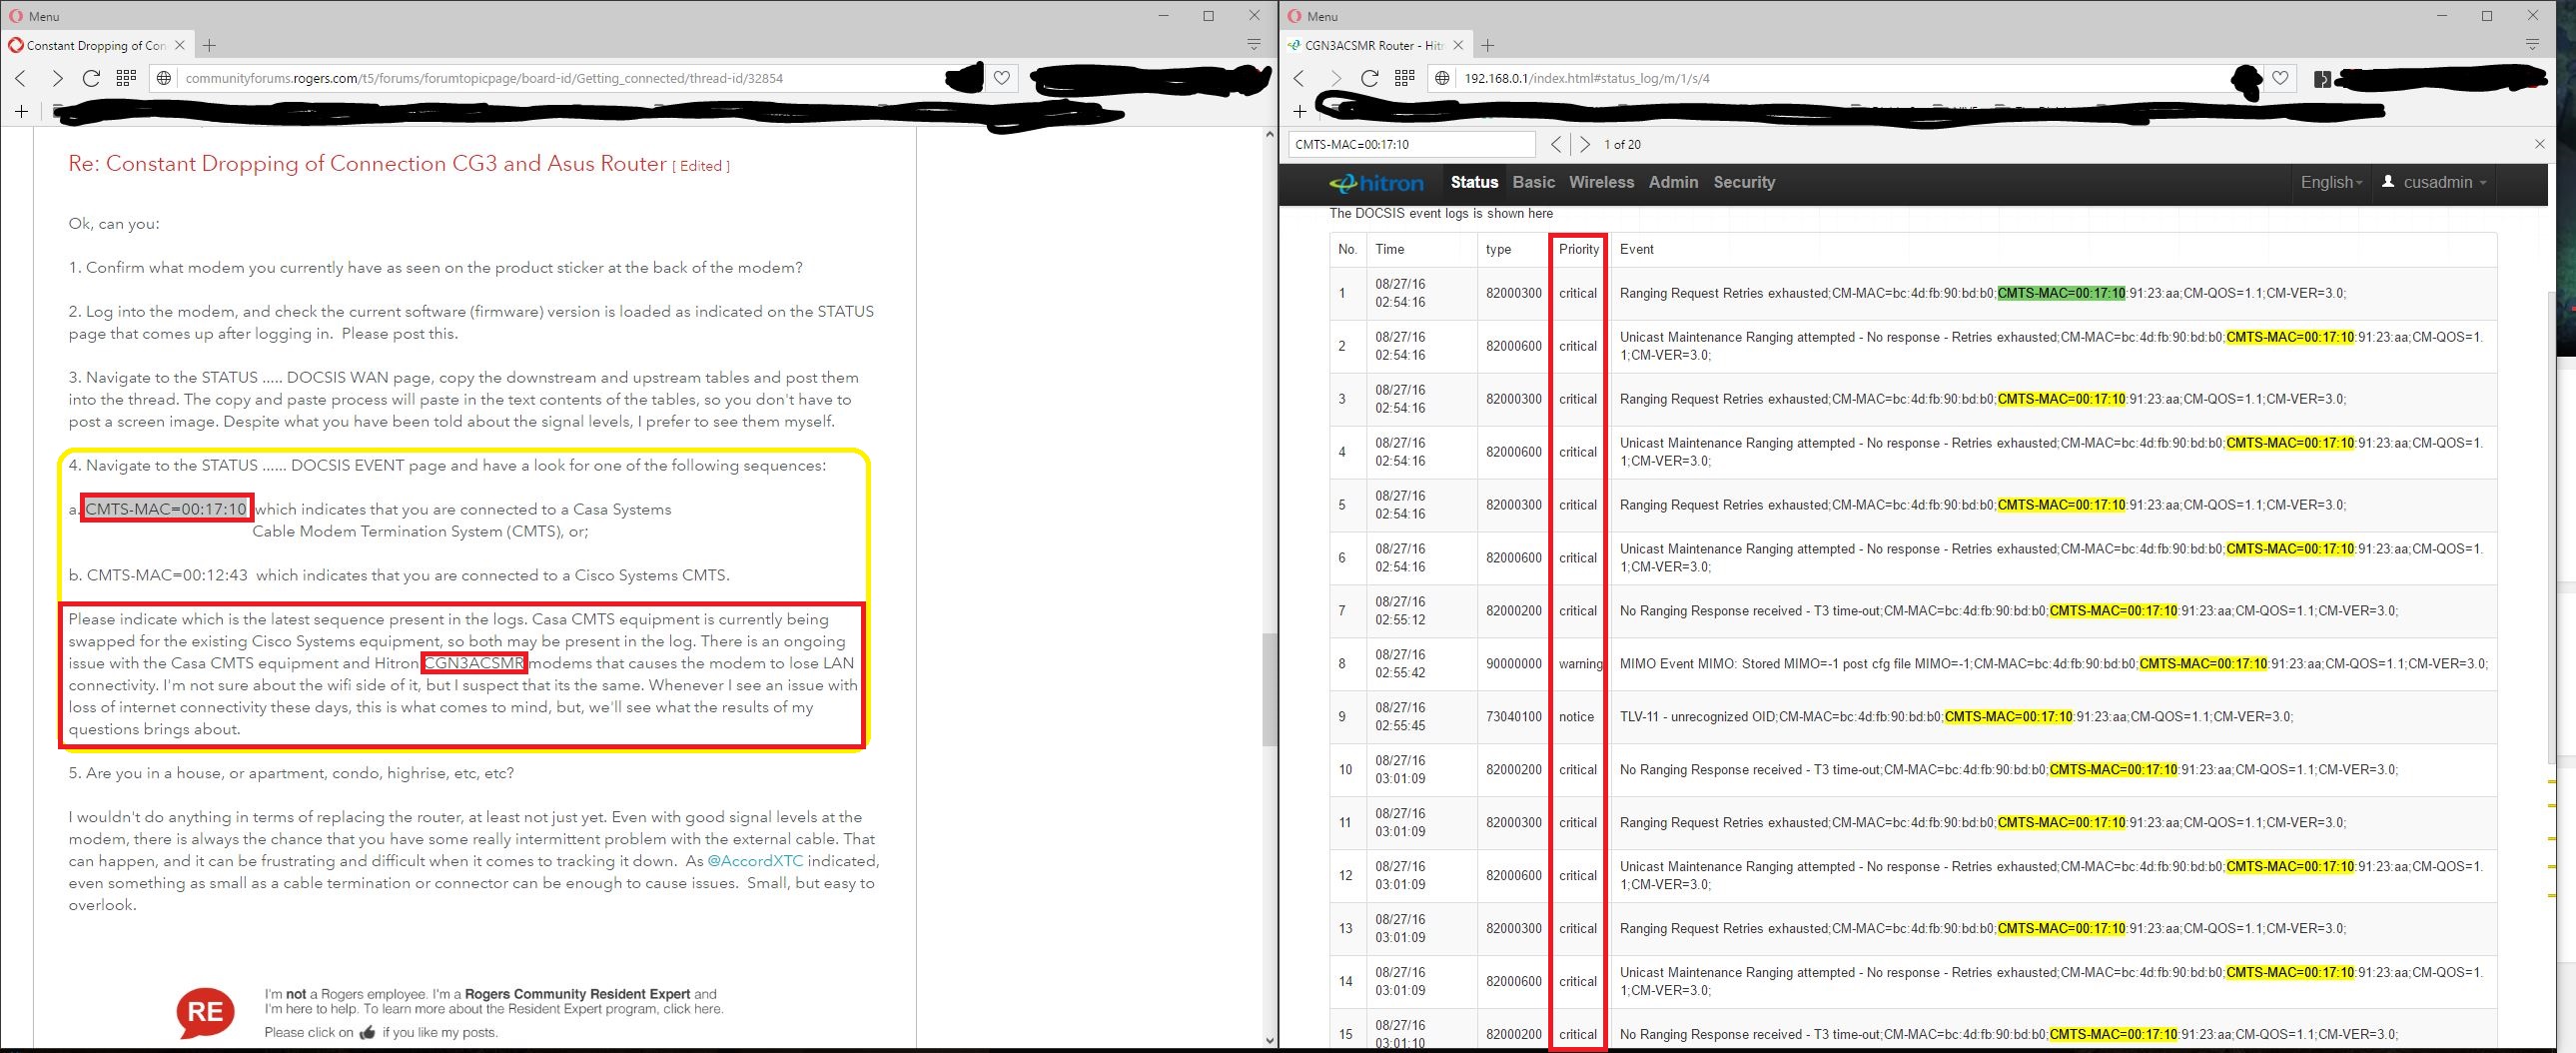Click type cell 90000000 in event log
2576x1053 pixels.
tap(1513, 664)
